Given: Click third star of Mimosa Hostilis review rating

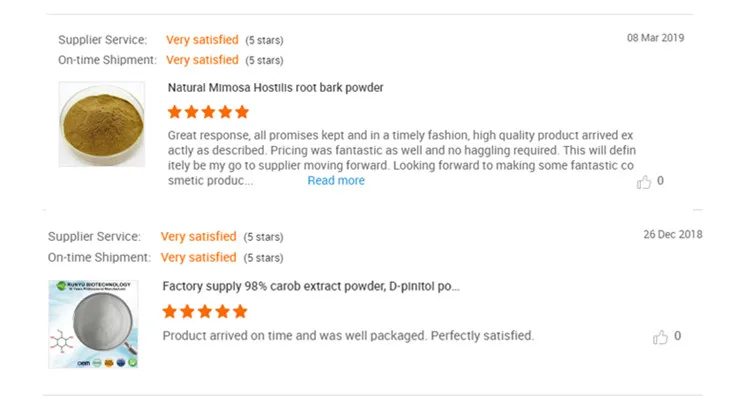Looking at the screenshot, I should [208, 112].
